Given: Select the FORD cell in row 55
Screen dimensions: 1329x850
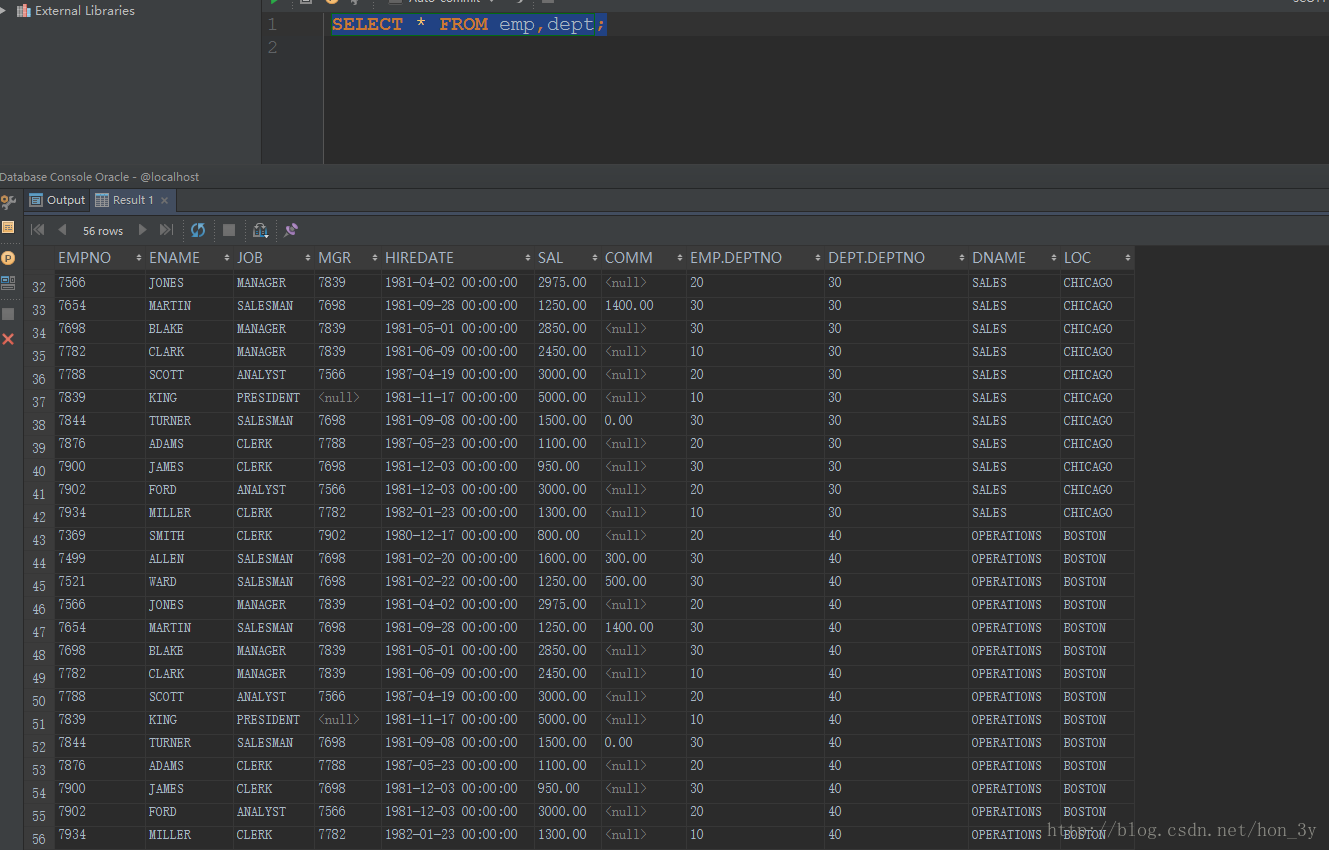Looking at the screenshot, I should click(x=163, y=812).
